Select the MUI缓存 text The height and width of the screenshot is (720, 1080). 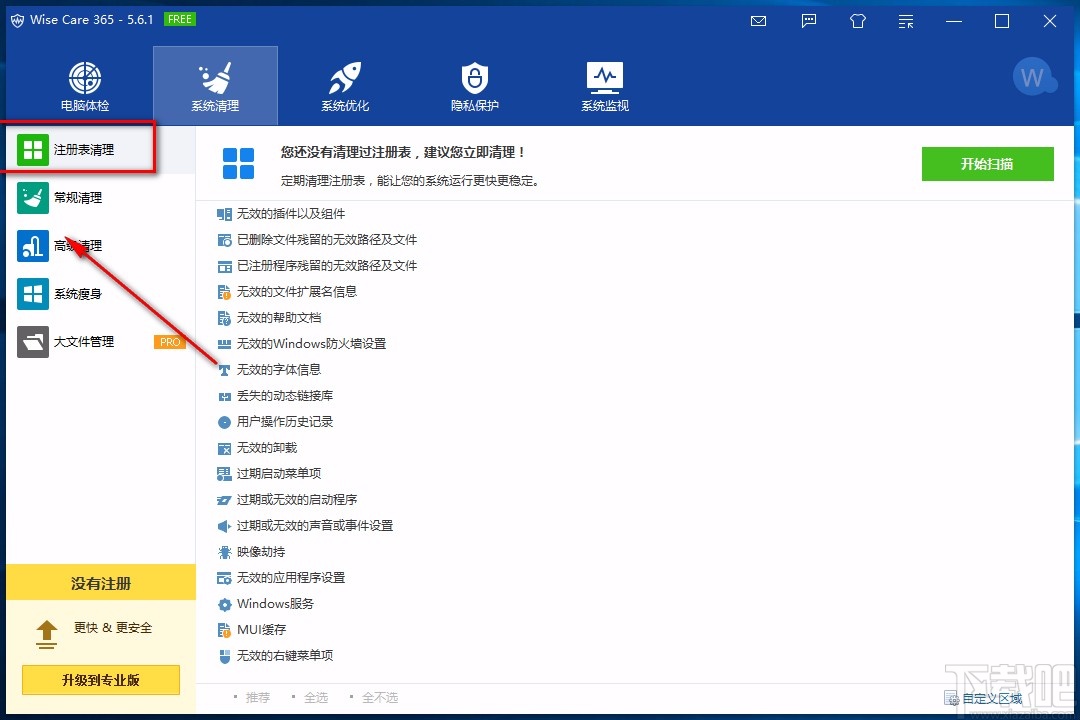pos(262,629)
